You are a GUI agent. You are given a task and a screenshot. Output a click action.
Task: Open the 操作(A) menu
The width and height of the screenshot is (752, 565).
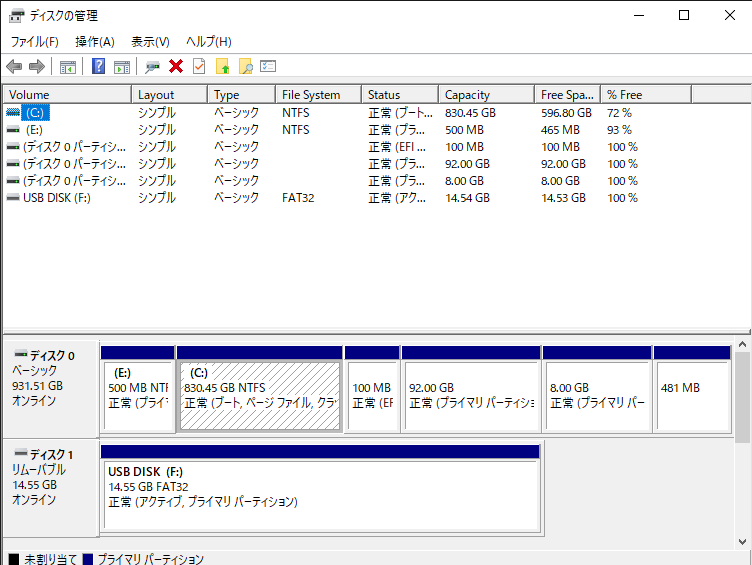tap(95, 42)
